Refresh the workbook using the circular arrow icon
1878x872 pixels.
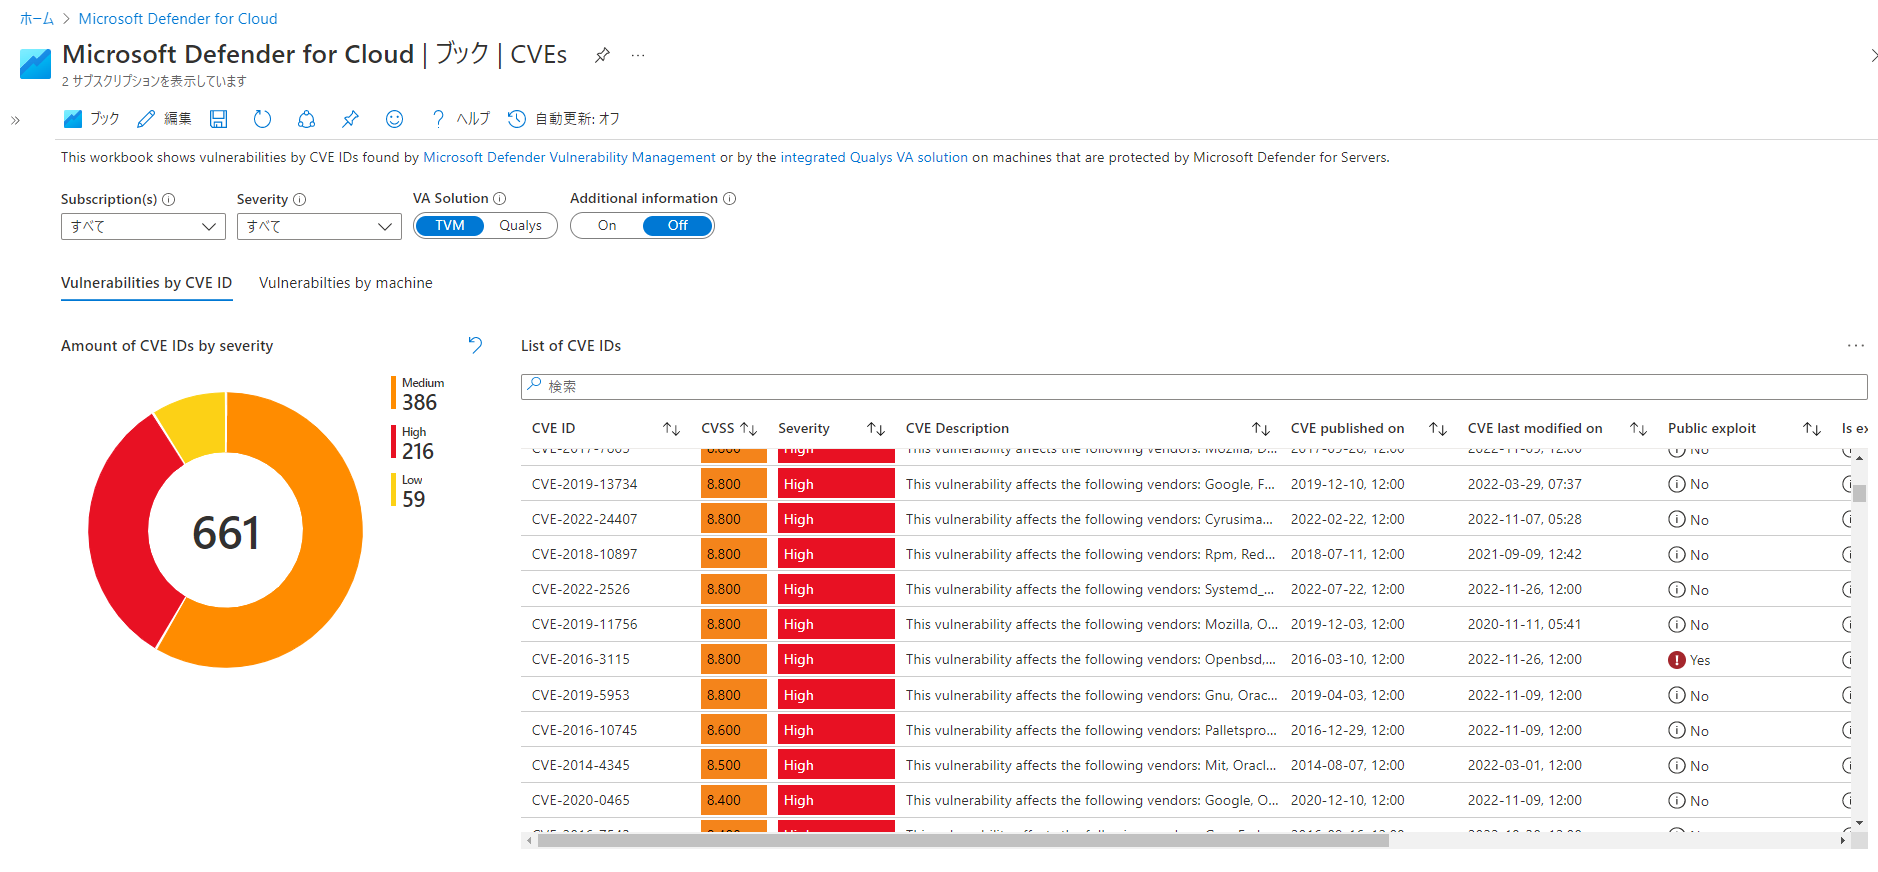(262, 119)
